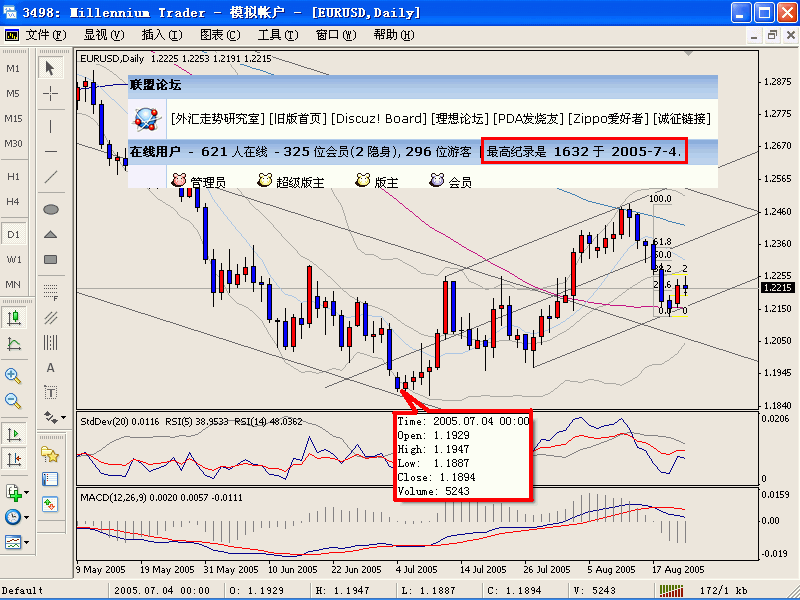
Task: Toggle chart auto-scroll
Action: click(x=14, y=434)
